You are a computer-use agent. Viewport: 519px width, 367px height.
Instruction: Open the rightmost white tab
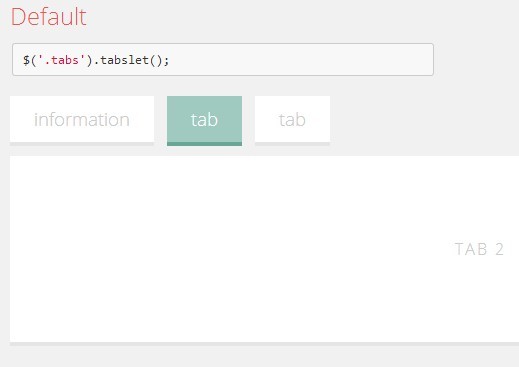click(x=292, y=119)
